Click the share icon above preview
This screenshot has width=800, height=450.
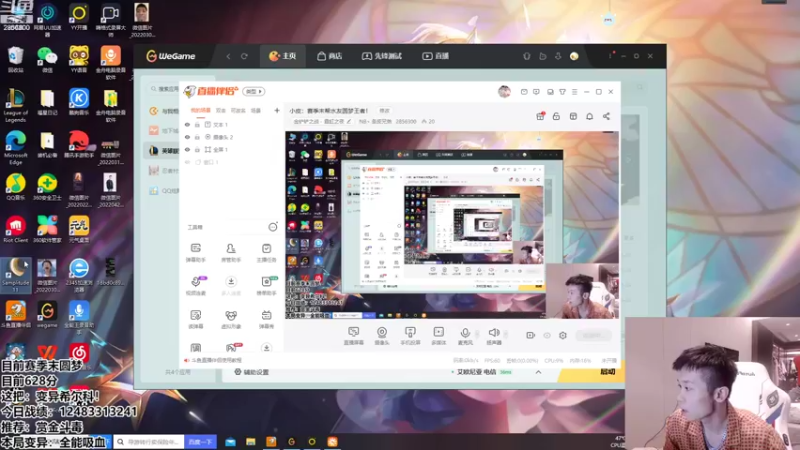click(x=606, y=116)
